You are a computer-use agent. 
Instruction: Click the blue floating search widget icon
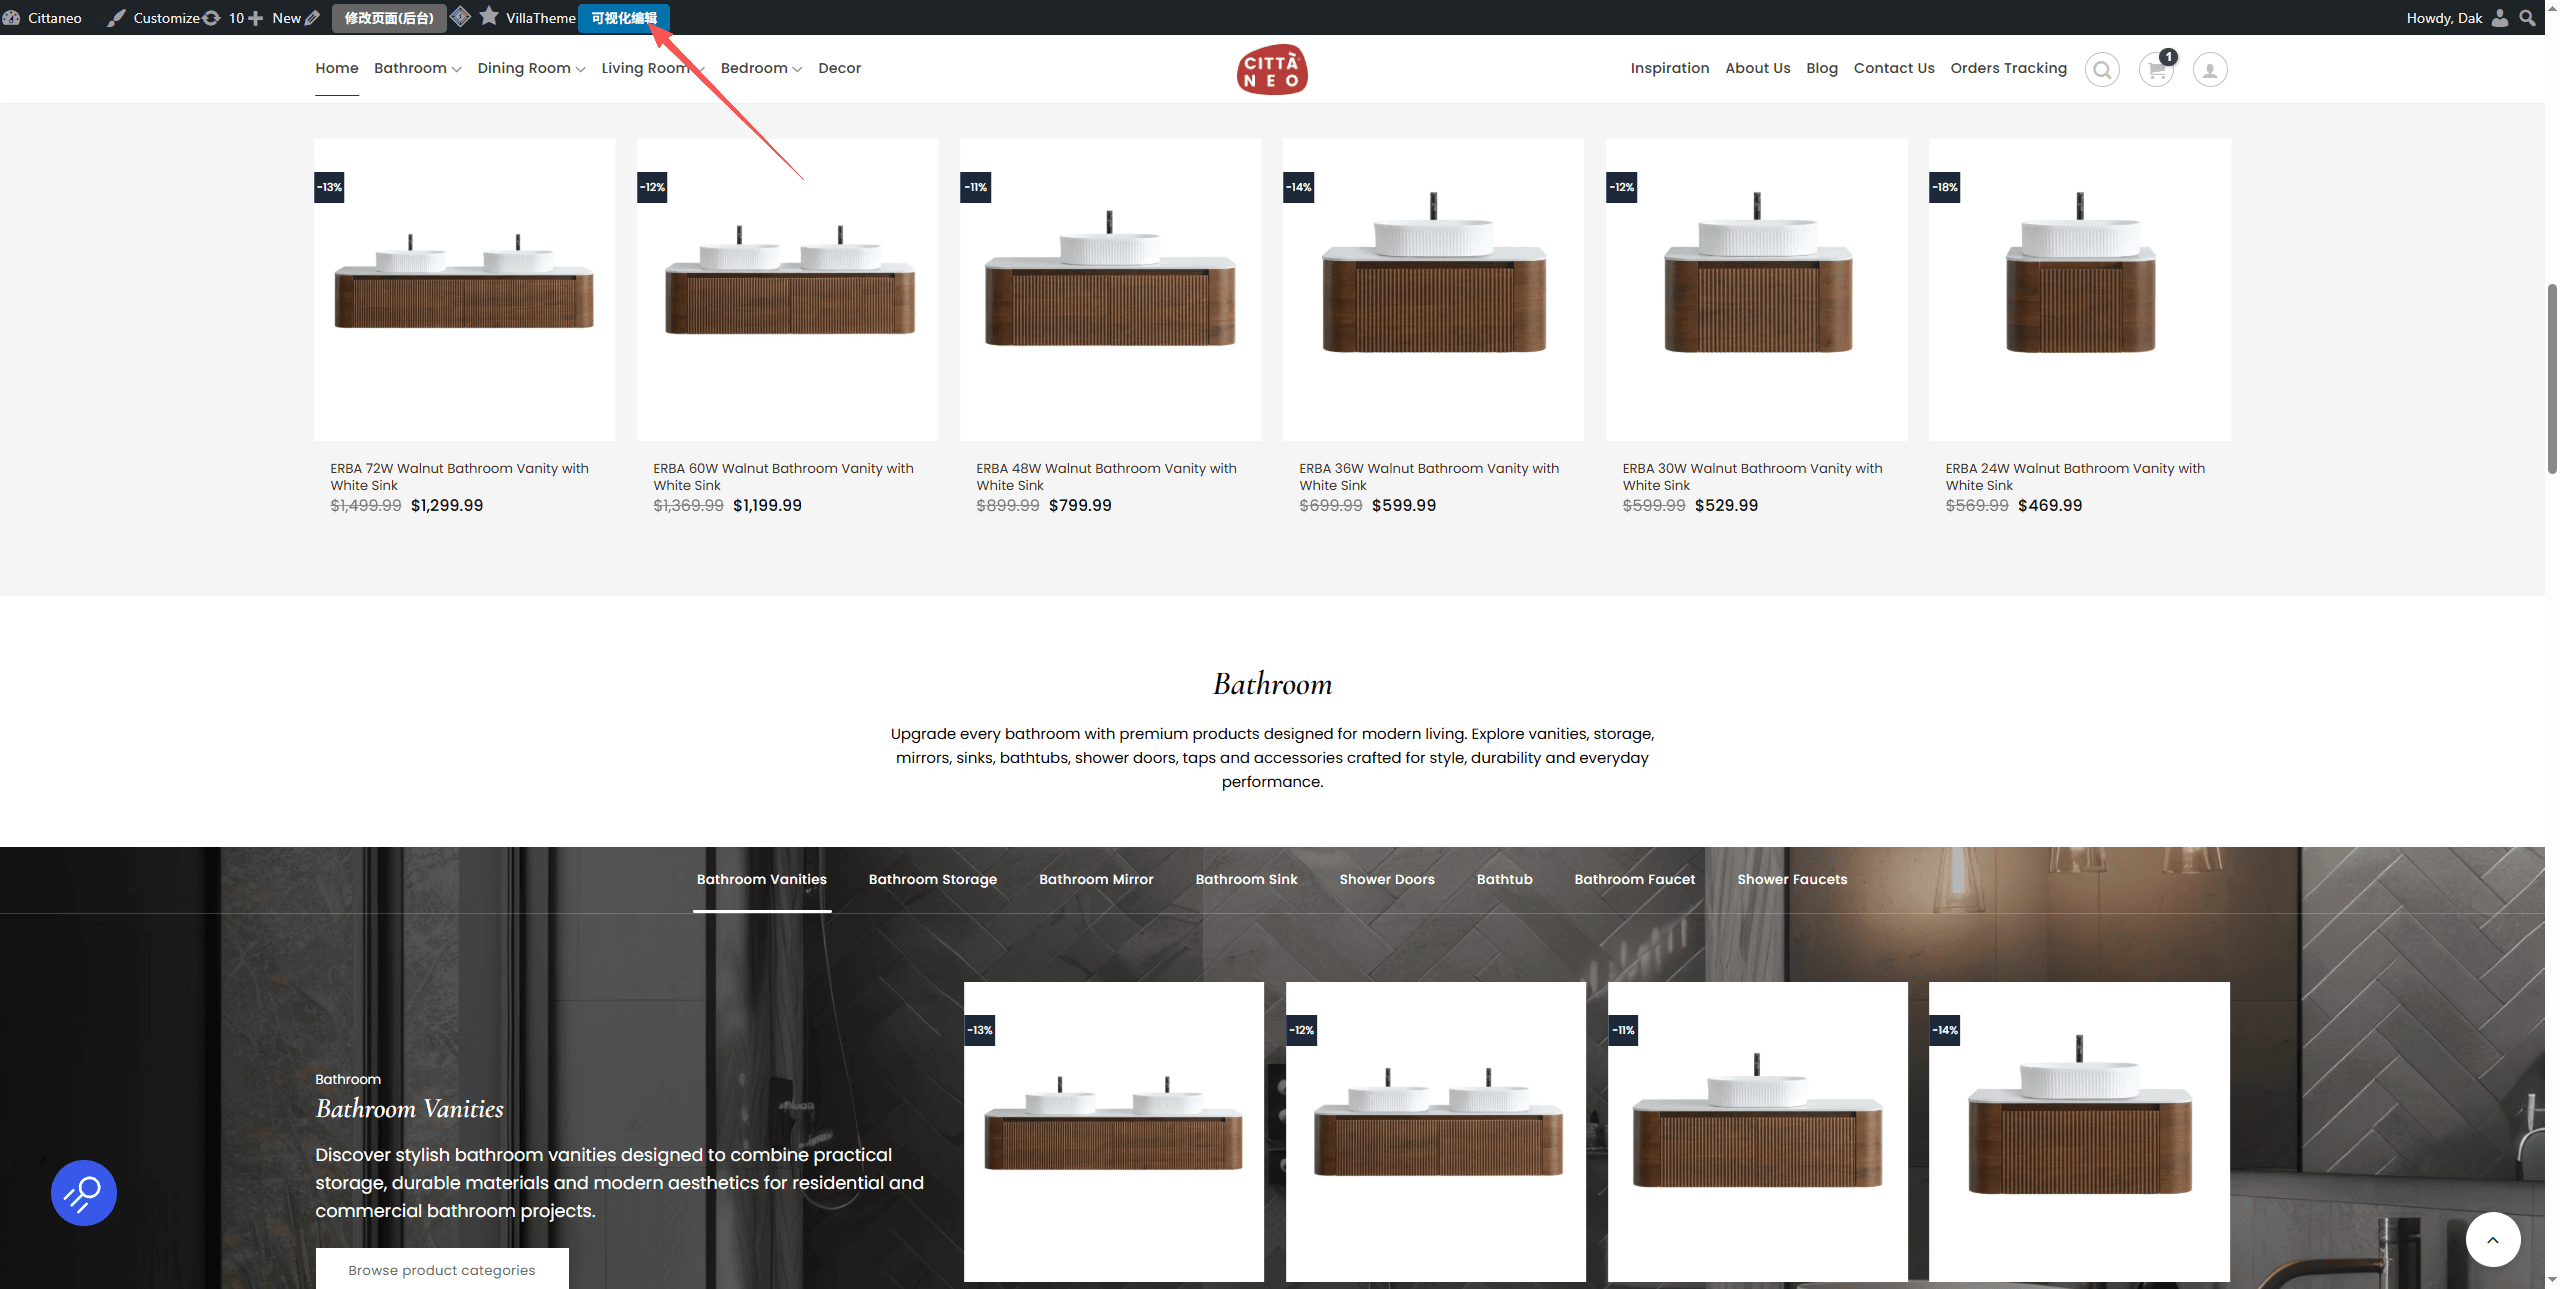pyautogui.click(x=84, y=1192)
